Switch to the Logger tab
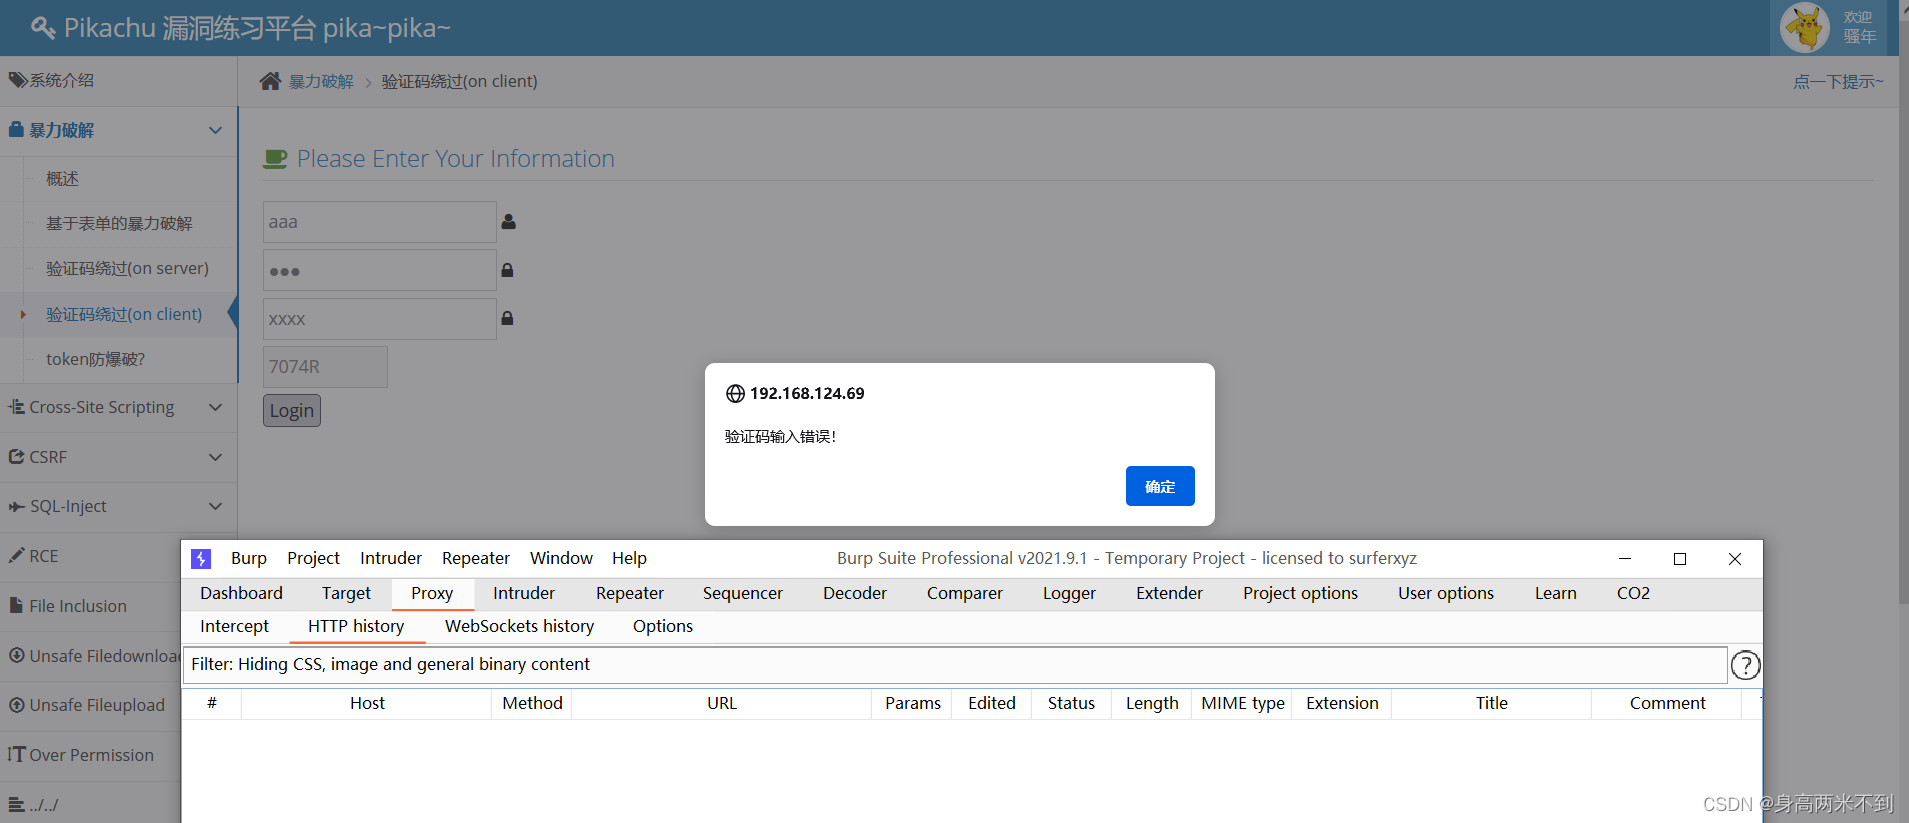The width and height of the screenshot is (1909, 823). pyautogui.click(x=1069, y=593)
